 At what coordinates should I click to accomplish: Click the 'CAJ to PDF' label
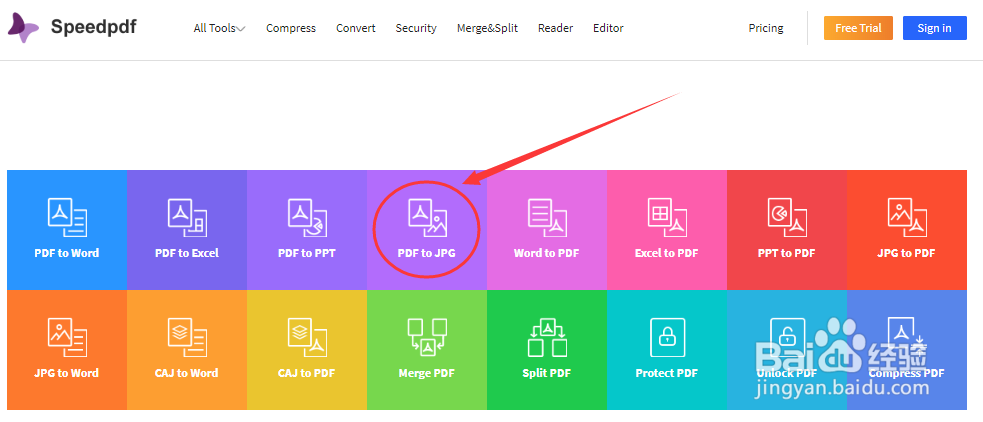(307, 373)
